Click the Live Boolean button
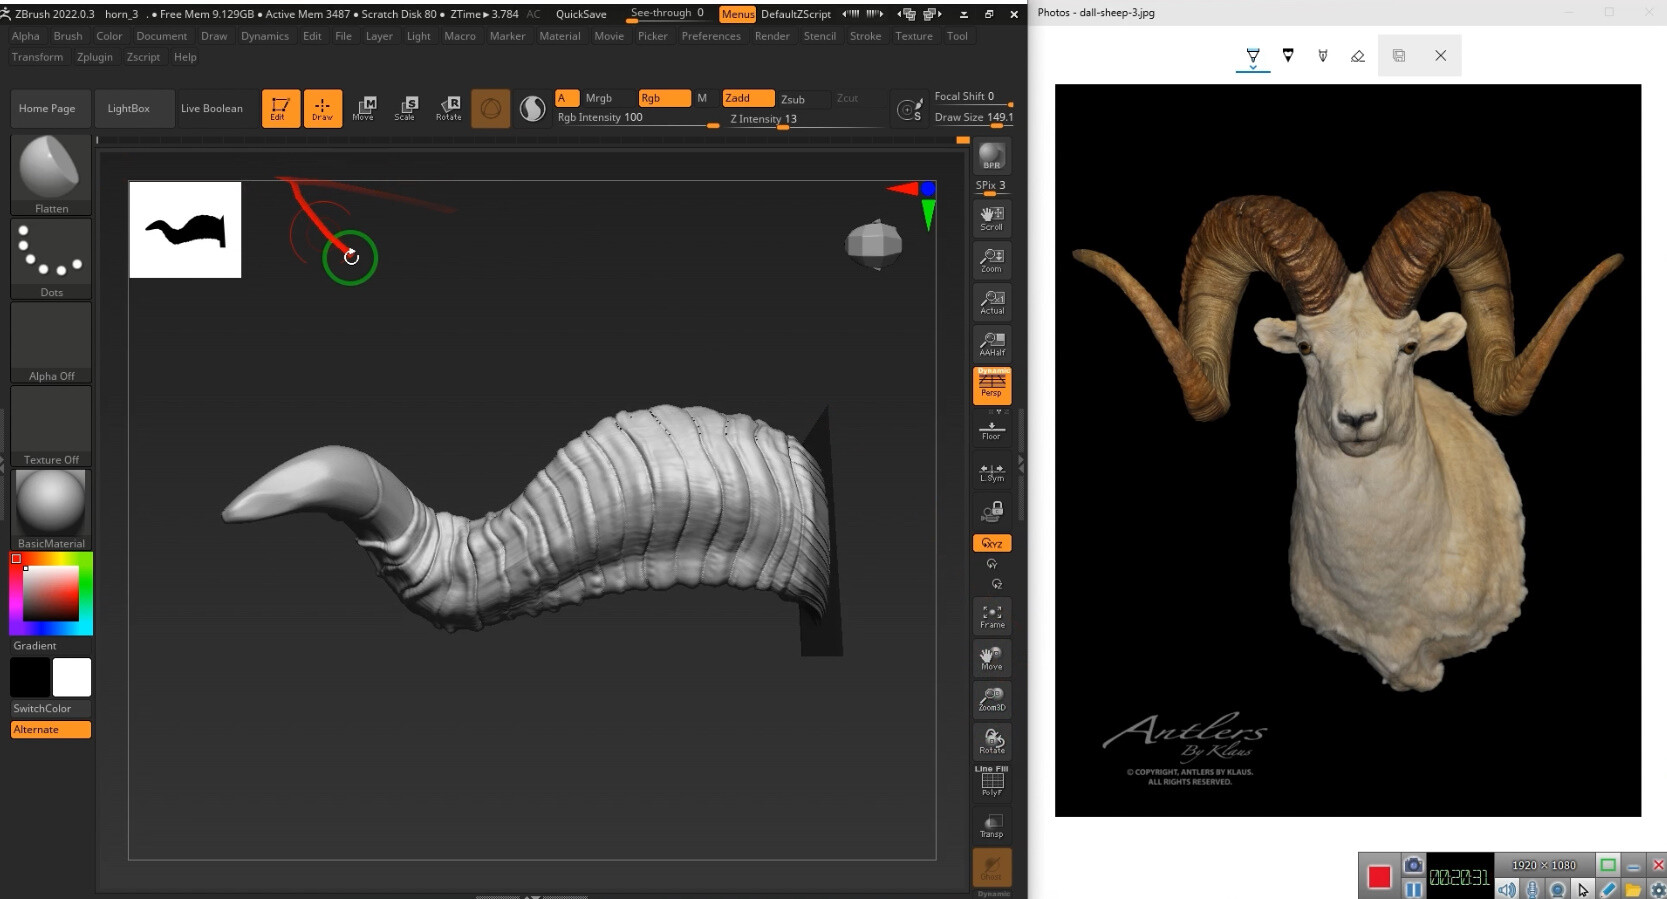 tap(212, 108)
